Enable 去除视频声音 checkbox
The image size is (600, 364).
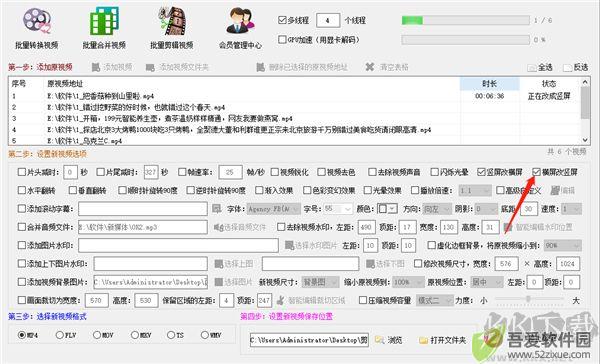(372, 172)
